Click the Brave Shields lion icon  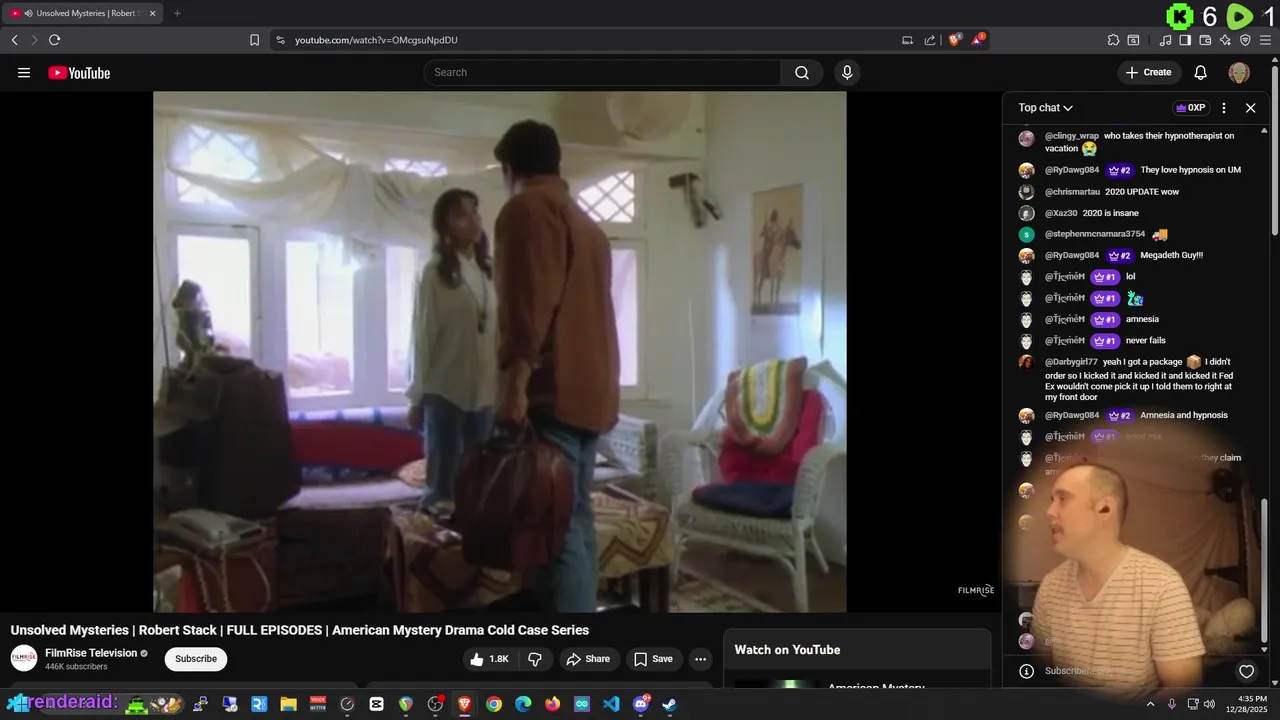tap(955, 40)
